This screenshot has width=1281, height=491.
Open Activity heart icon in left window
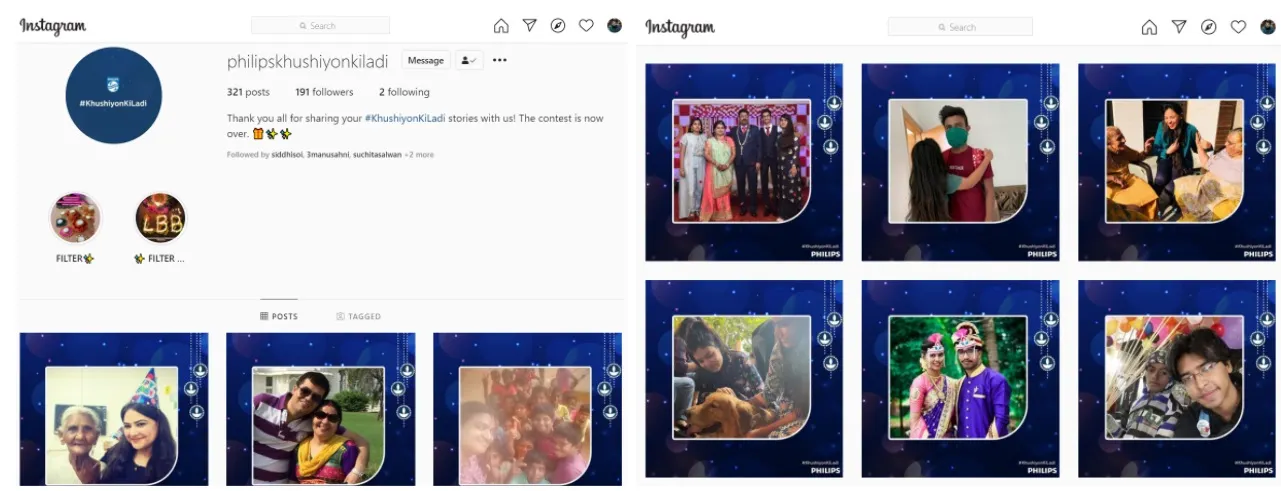pos(586,26)
